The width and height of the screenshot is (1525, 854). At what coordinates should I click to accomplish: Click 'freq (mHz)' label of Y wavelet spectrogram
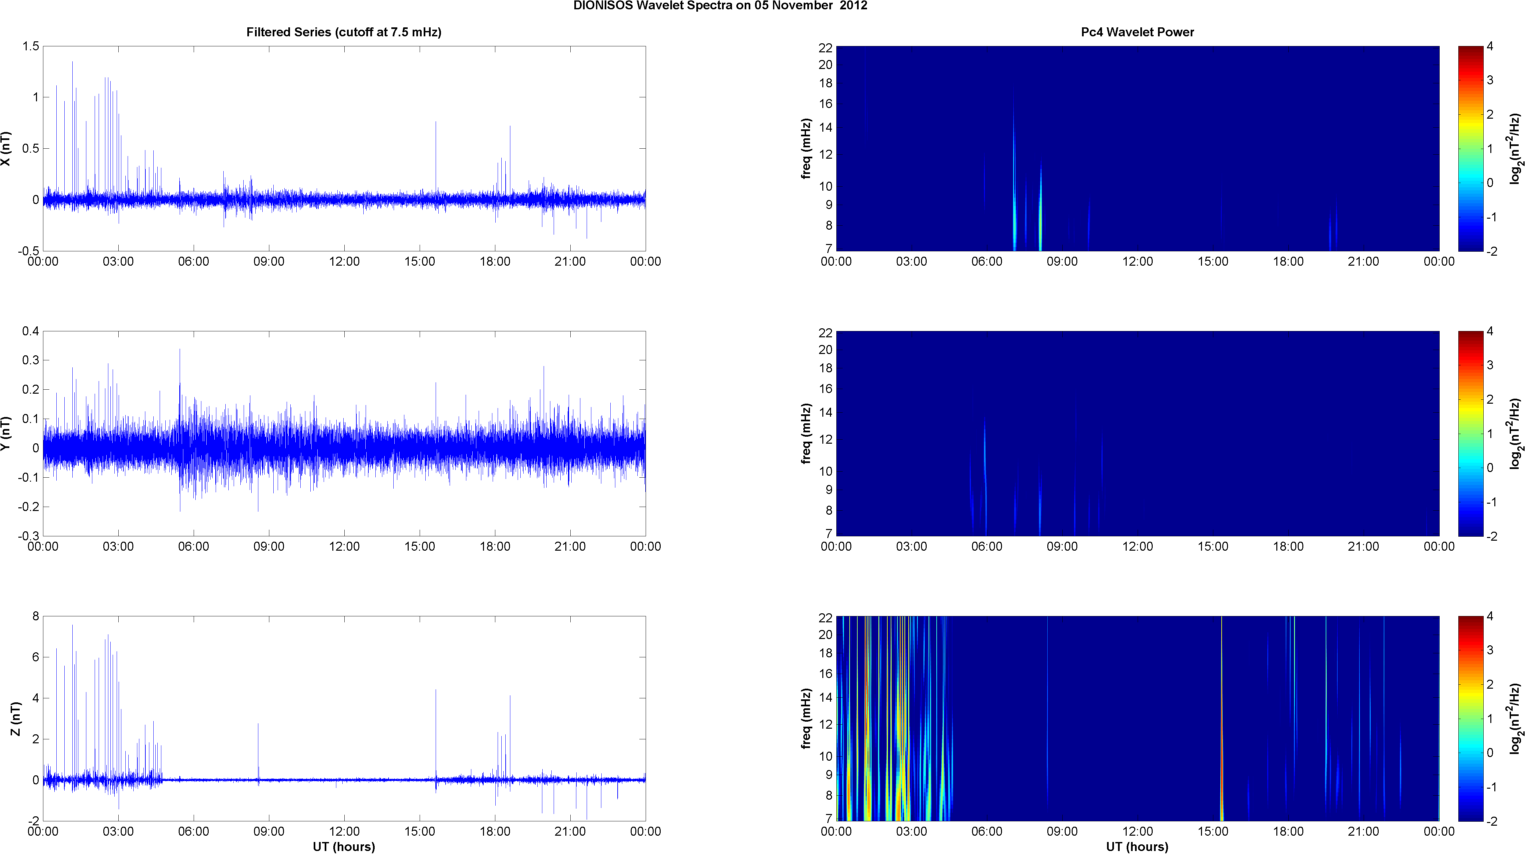click(805, 434)
